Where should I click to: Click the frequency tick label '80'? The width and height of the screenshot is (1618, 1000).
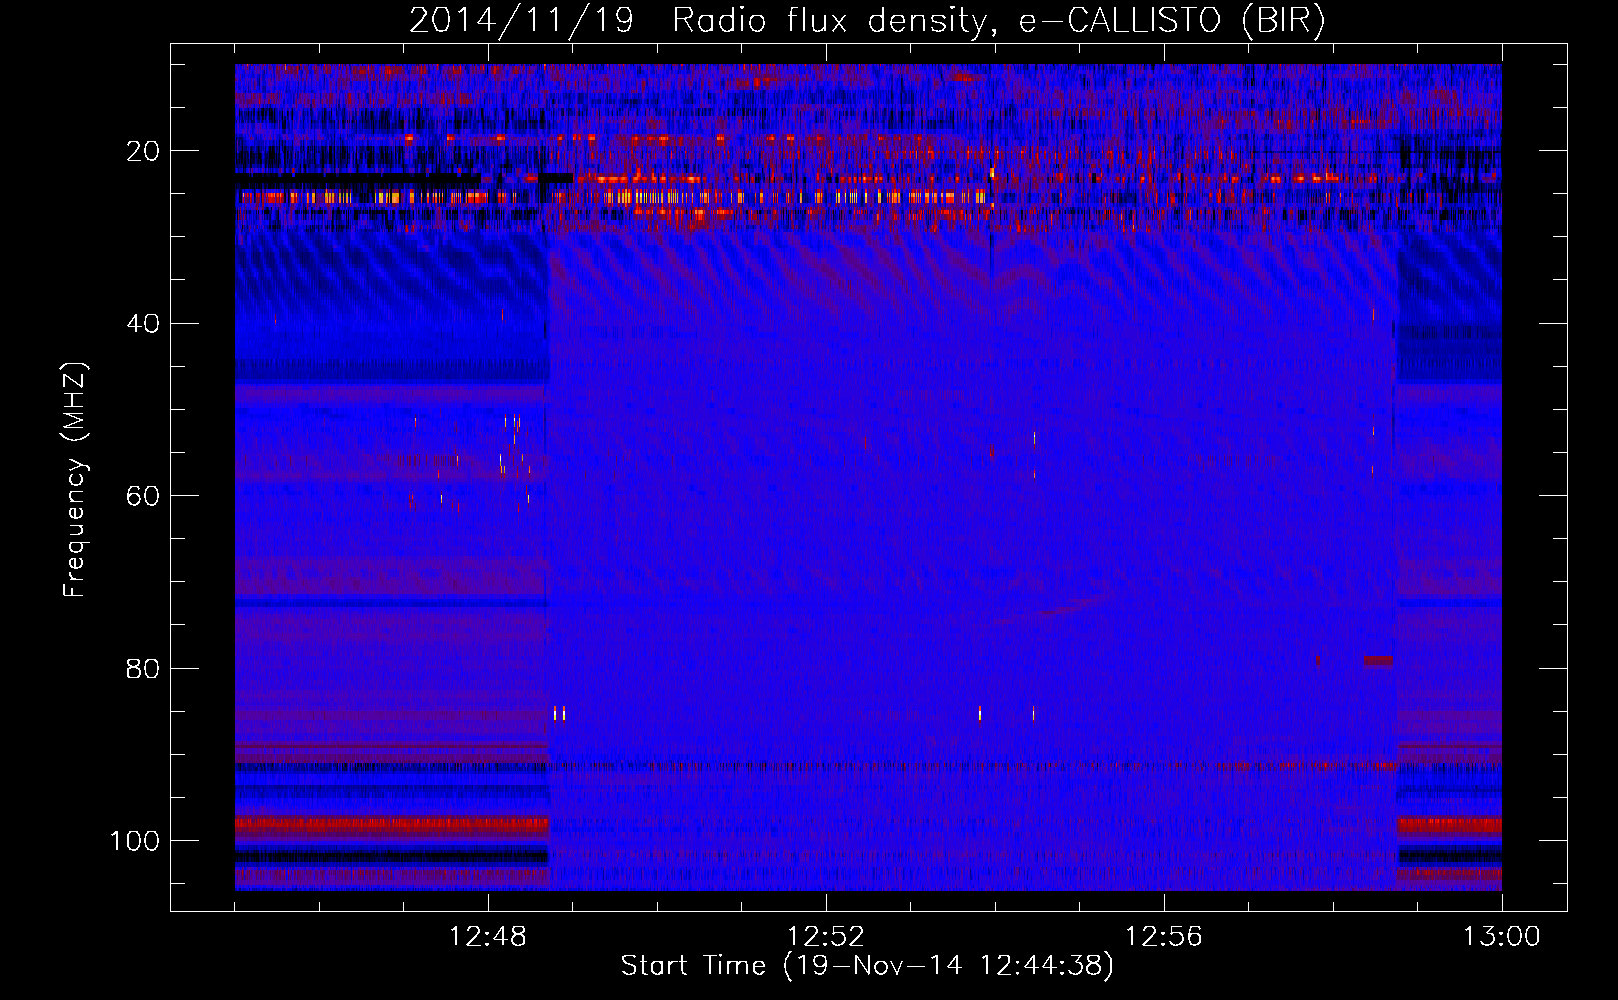click(x=144, y=668)
